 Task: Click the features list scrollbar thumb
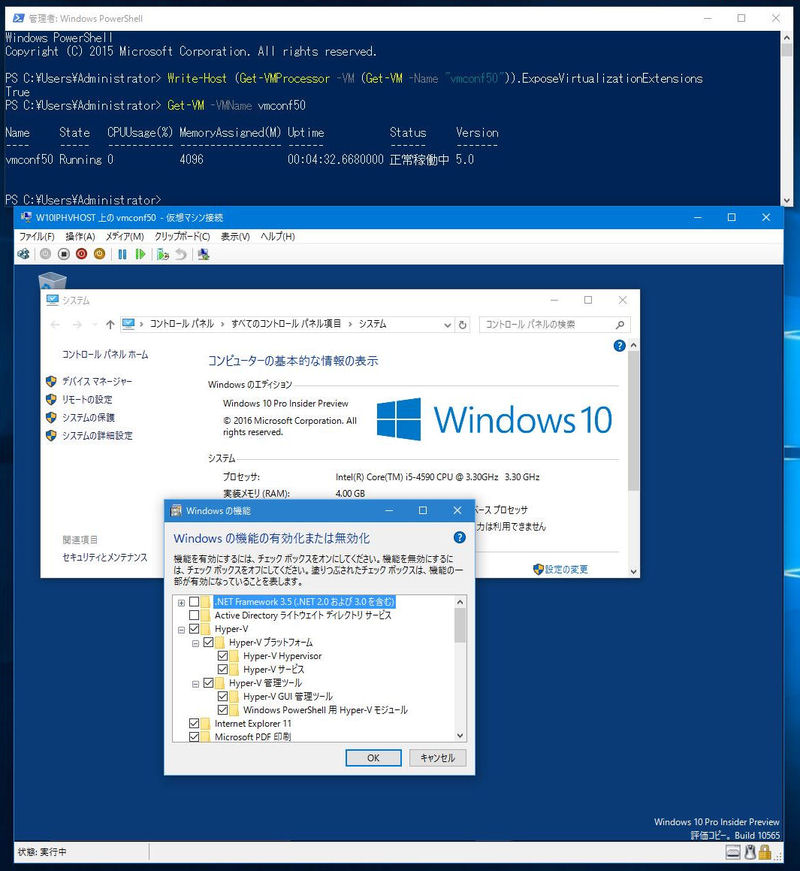point(460,625)
